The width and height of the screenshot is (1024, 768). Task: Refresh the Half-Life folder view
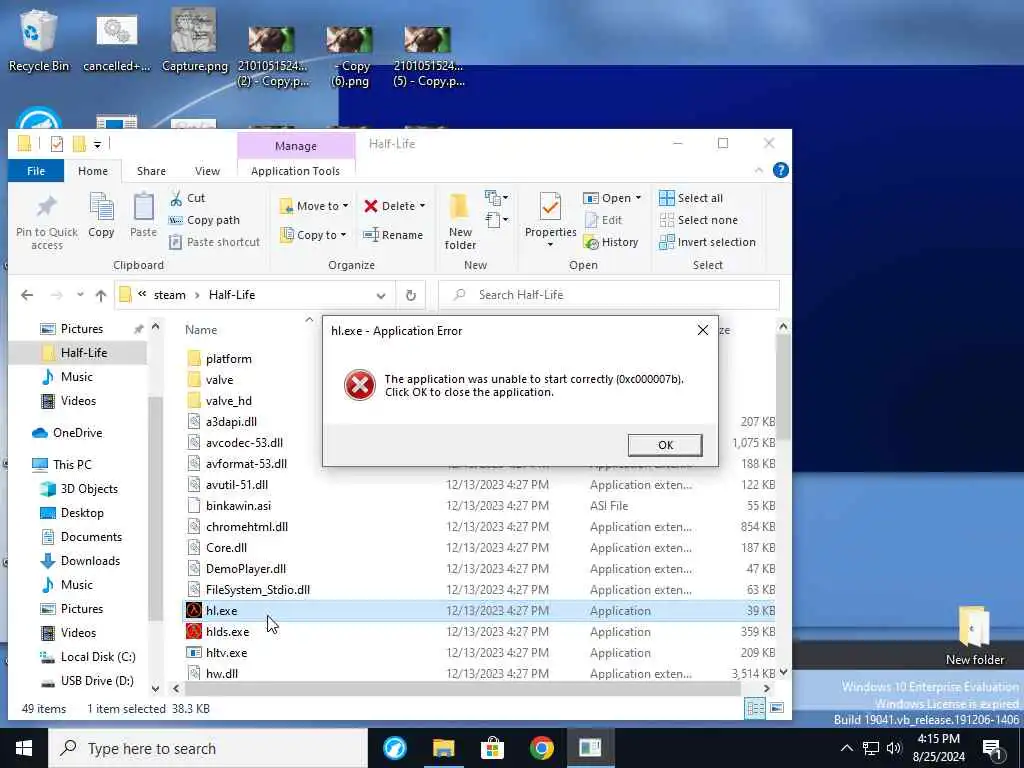click(x=410, y=295)
